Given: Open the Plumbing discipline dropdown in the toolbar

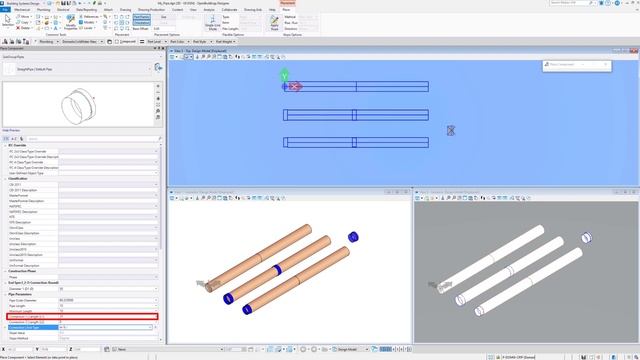Looking at the screenshot, I should coord(48,42).
